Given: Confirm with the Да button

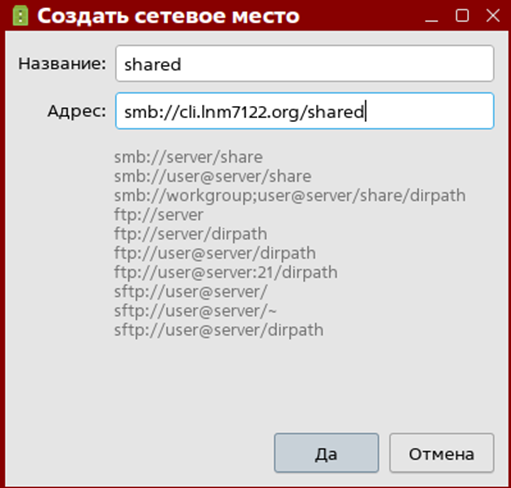Looking at the screenshot, I should (326, 453).
